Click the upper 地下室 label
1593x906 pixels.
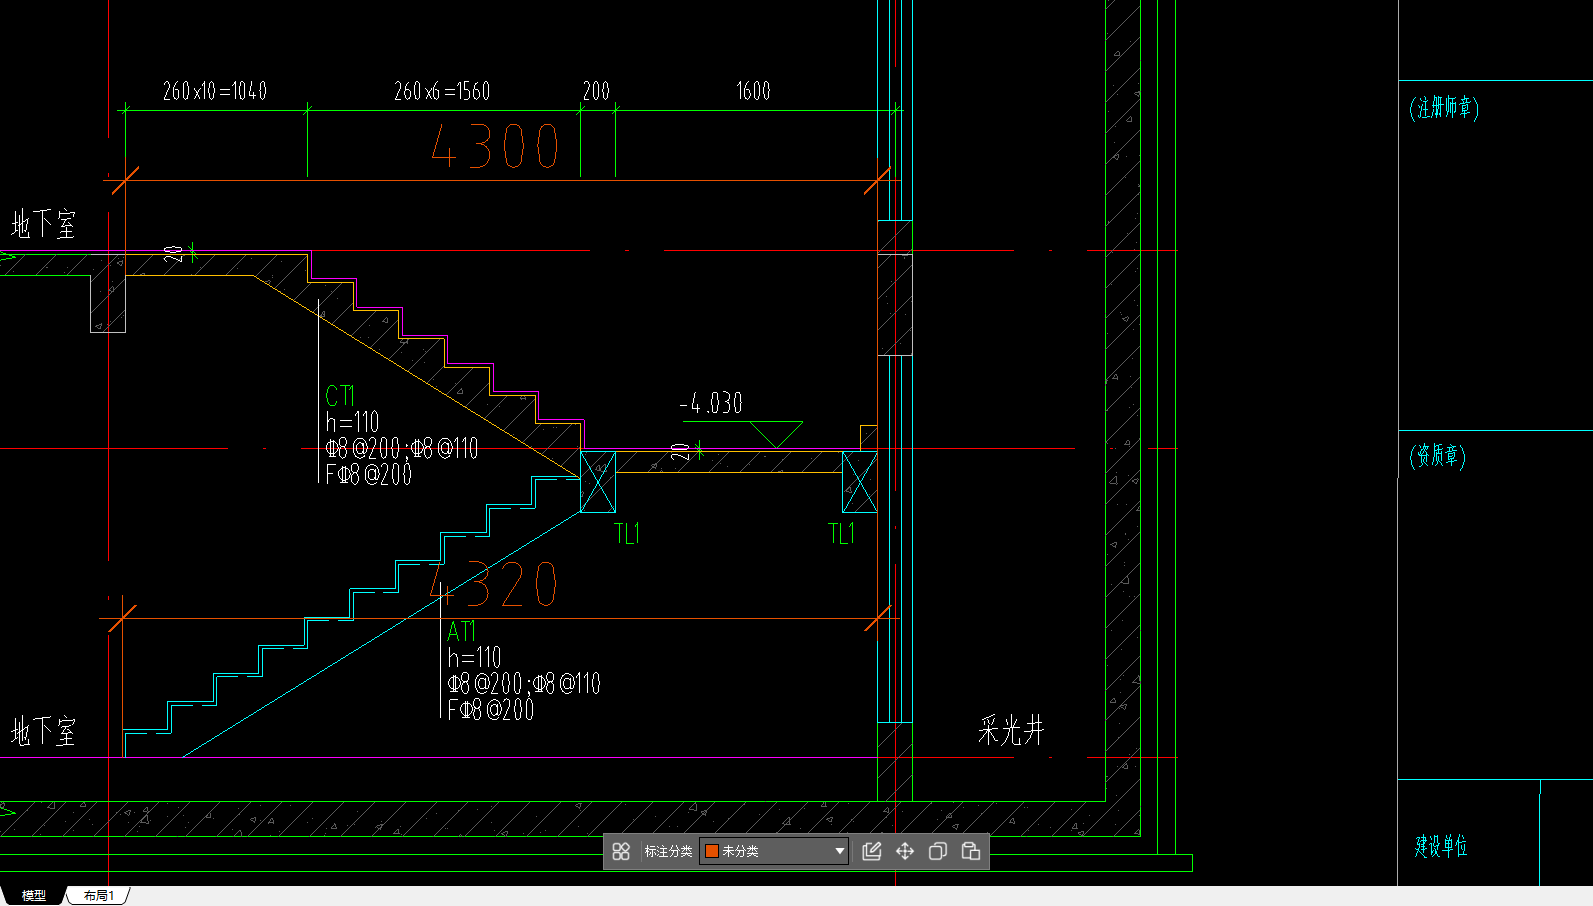coord(43,223)
